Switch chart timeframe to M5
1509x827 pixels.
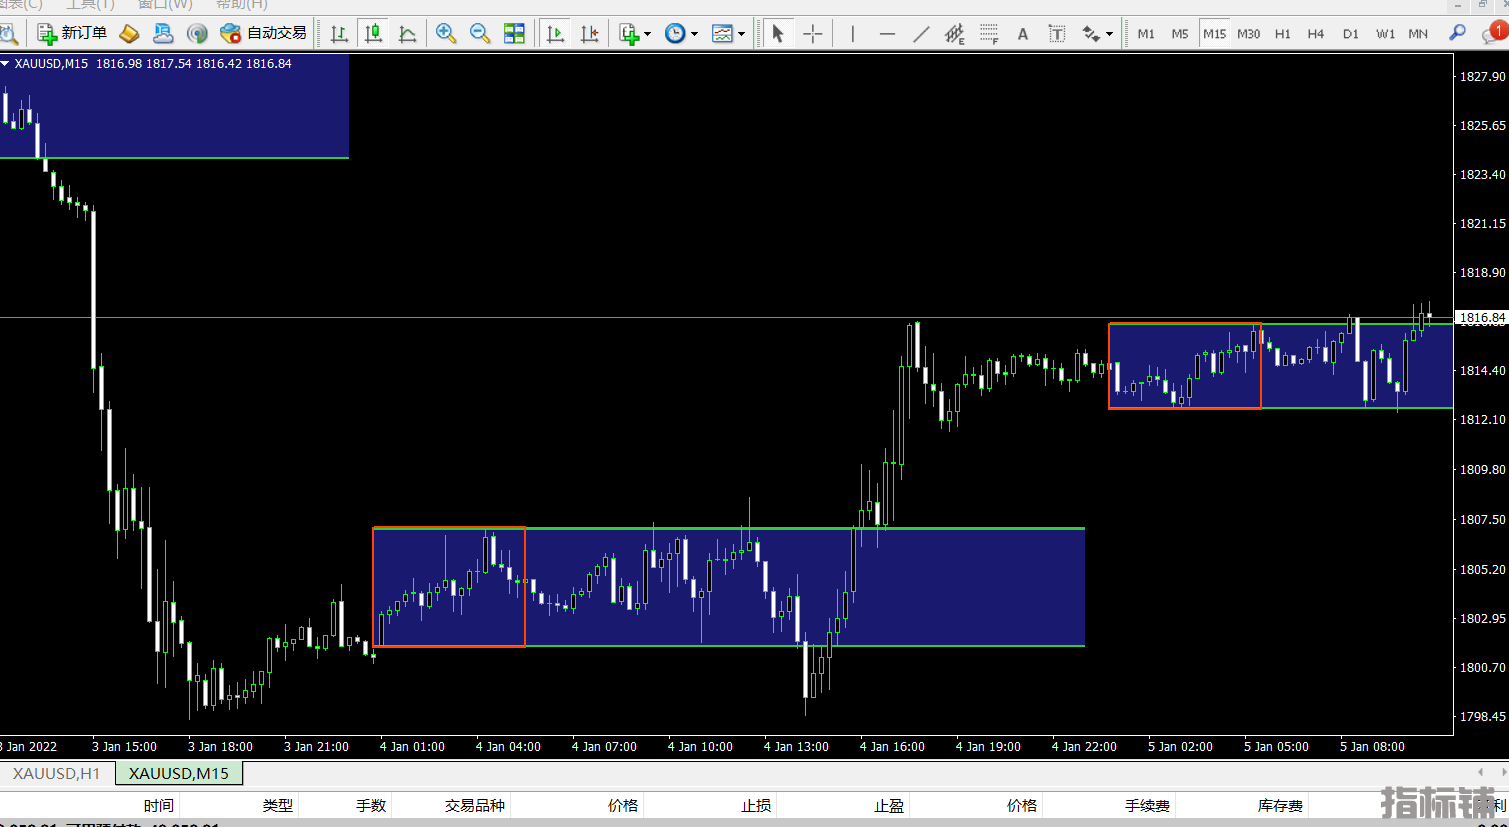point(1180,33)
